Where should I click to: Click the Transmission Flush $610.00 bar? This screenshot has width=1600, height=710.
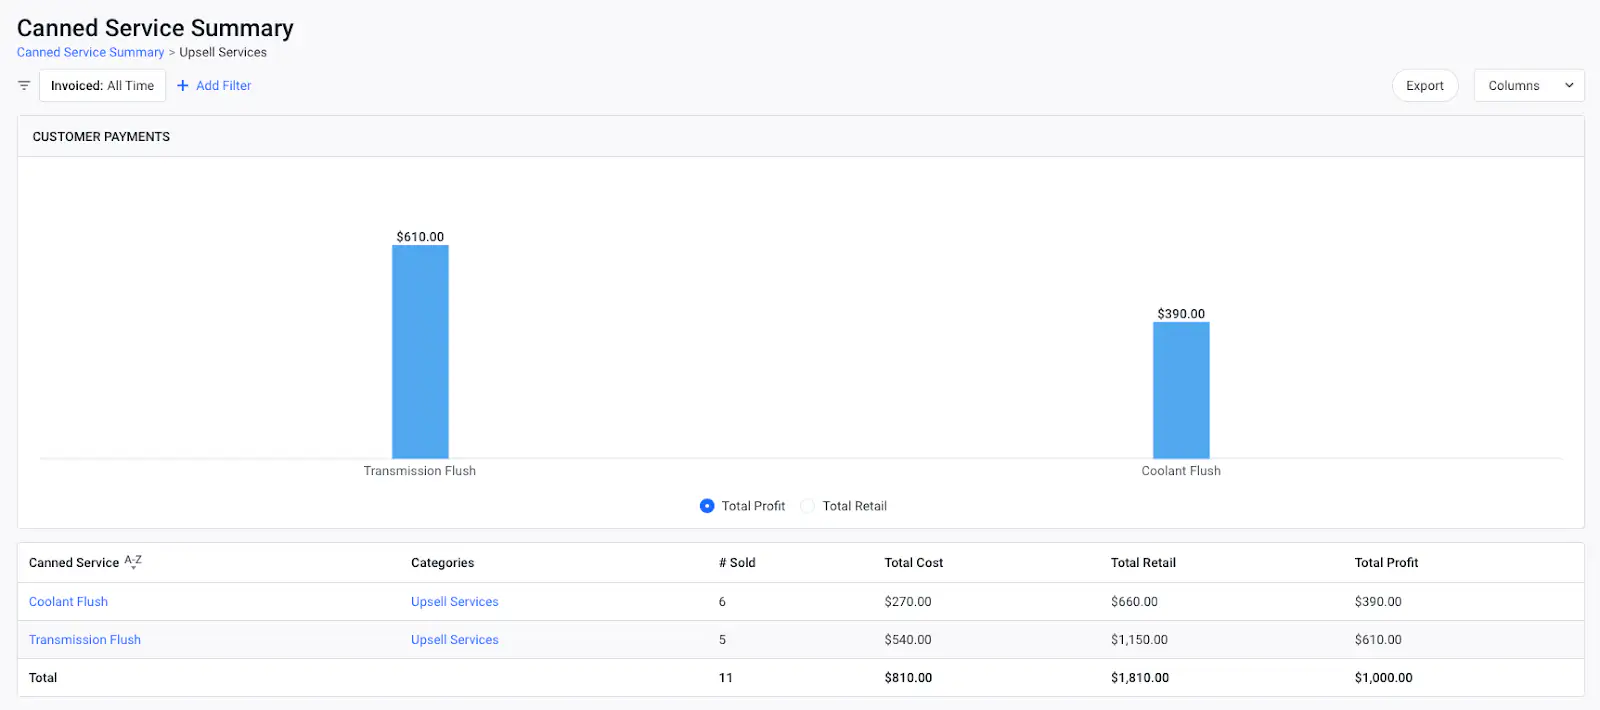(x=420, y=352)
